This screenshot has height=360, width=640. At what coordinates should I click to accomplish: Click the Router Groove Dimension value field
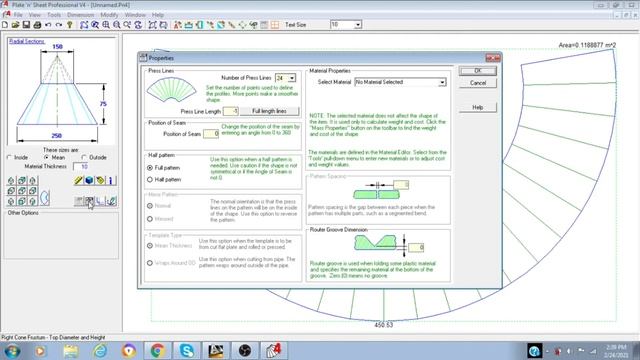[x=416, y=248]
